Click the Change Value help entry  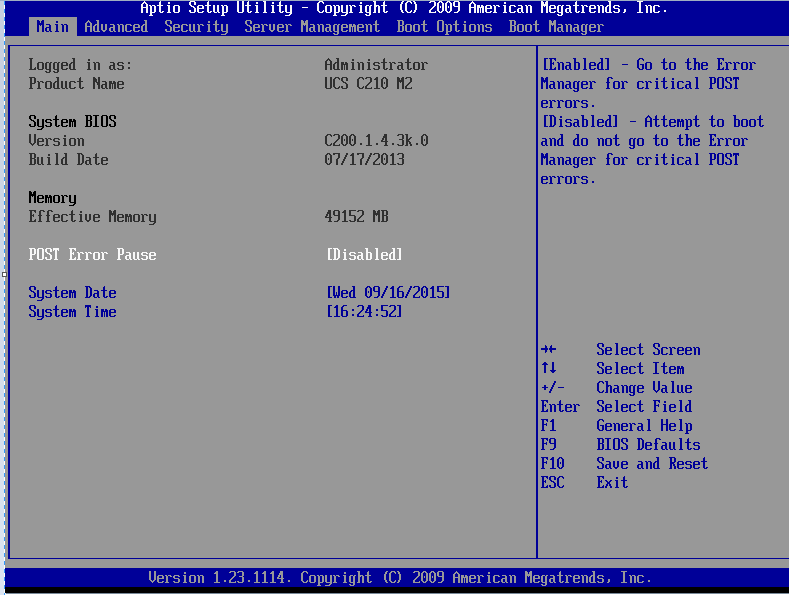[x=644, y=388]
